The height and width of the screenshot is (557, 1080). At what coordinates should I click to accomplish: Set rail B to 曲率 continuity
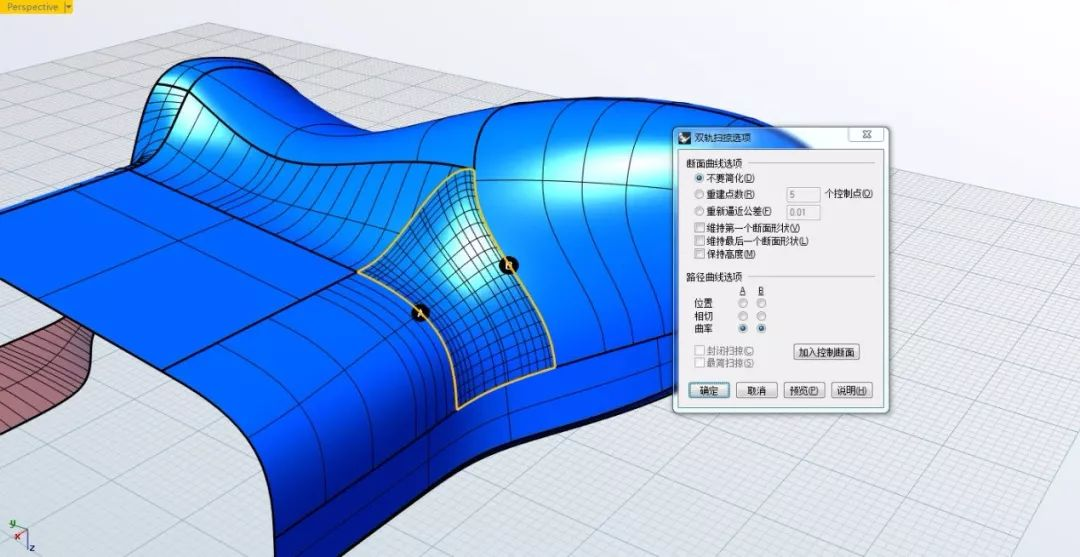pos(761,329)
